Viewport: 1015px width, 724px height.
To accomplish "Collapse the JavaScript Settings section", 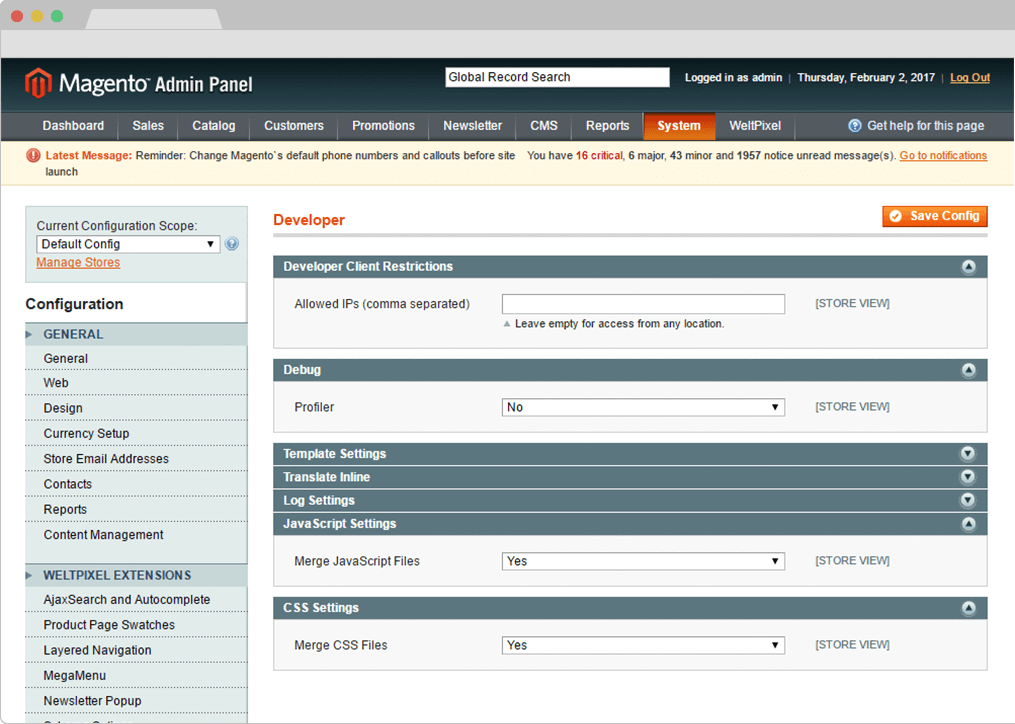I will click(x=968, y=524).
